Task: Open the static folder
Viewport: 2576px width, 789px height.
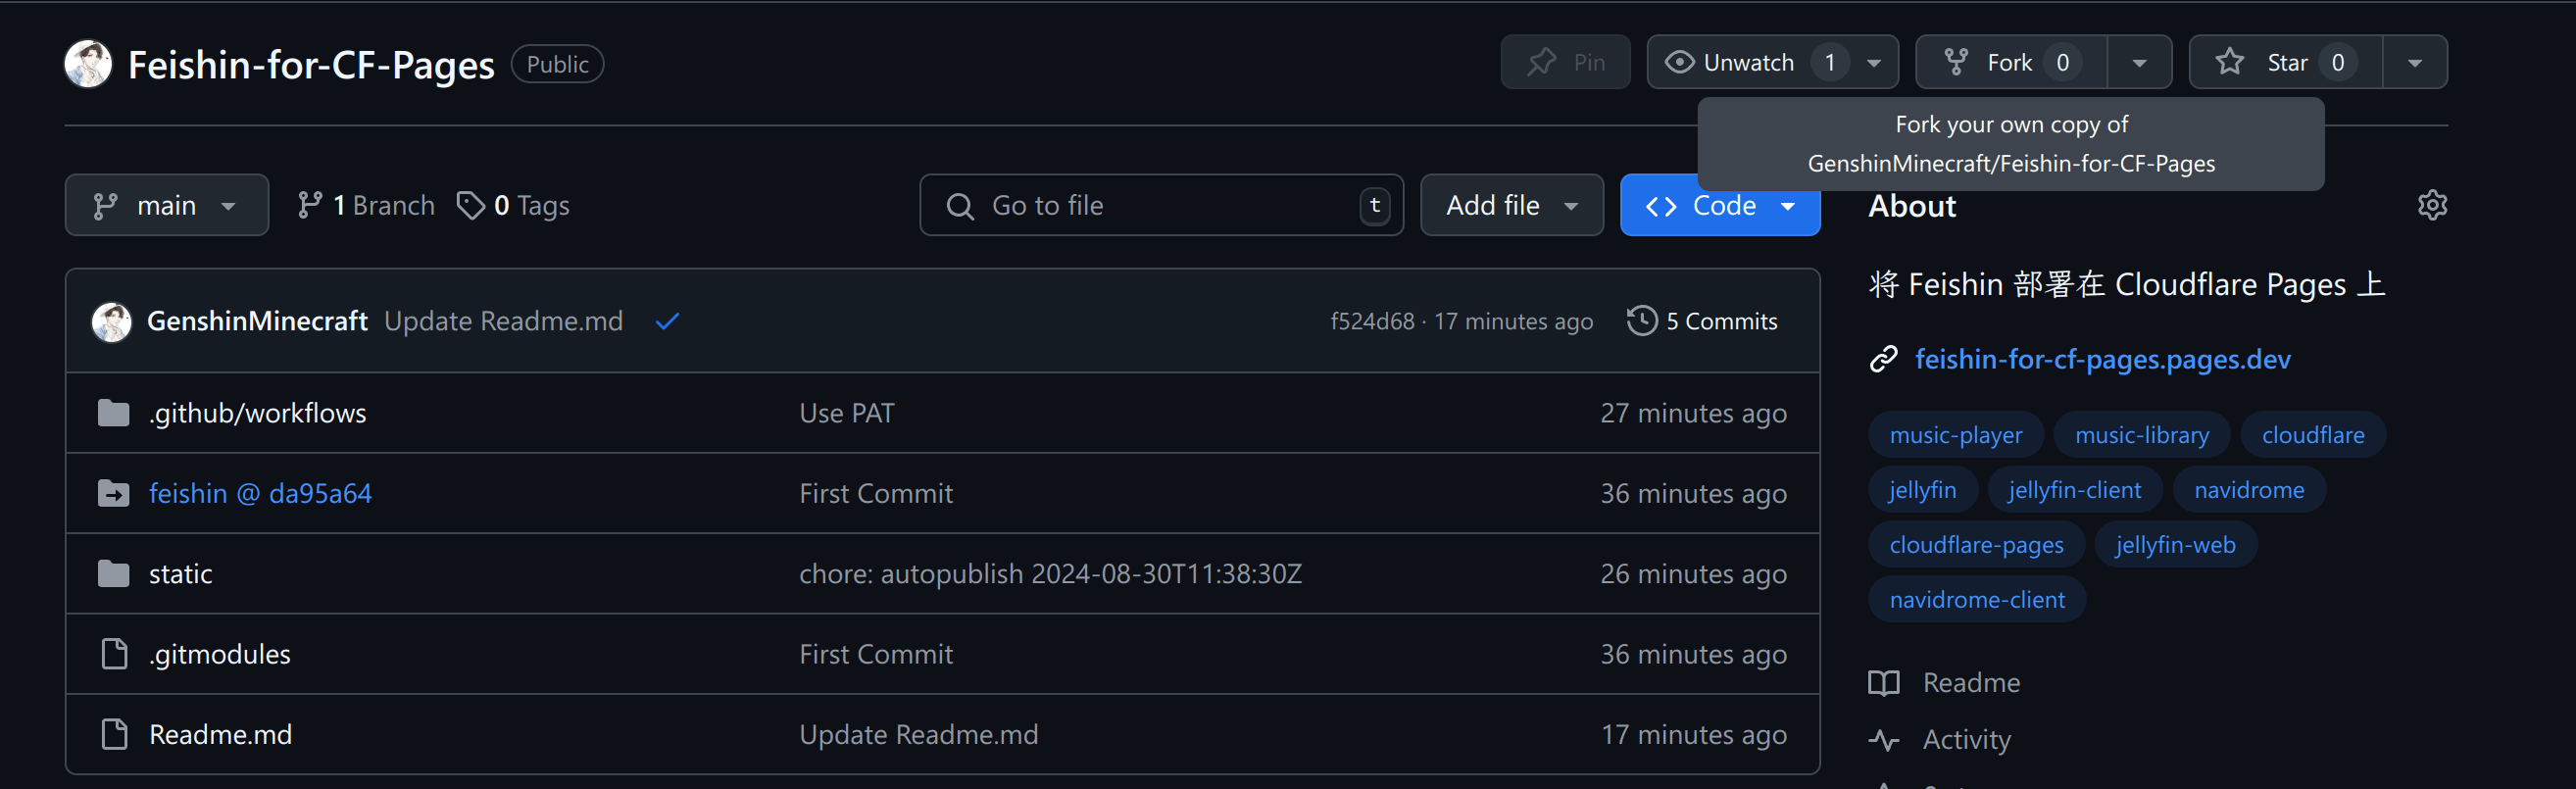Action: pos(181,574)
